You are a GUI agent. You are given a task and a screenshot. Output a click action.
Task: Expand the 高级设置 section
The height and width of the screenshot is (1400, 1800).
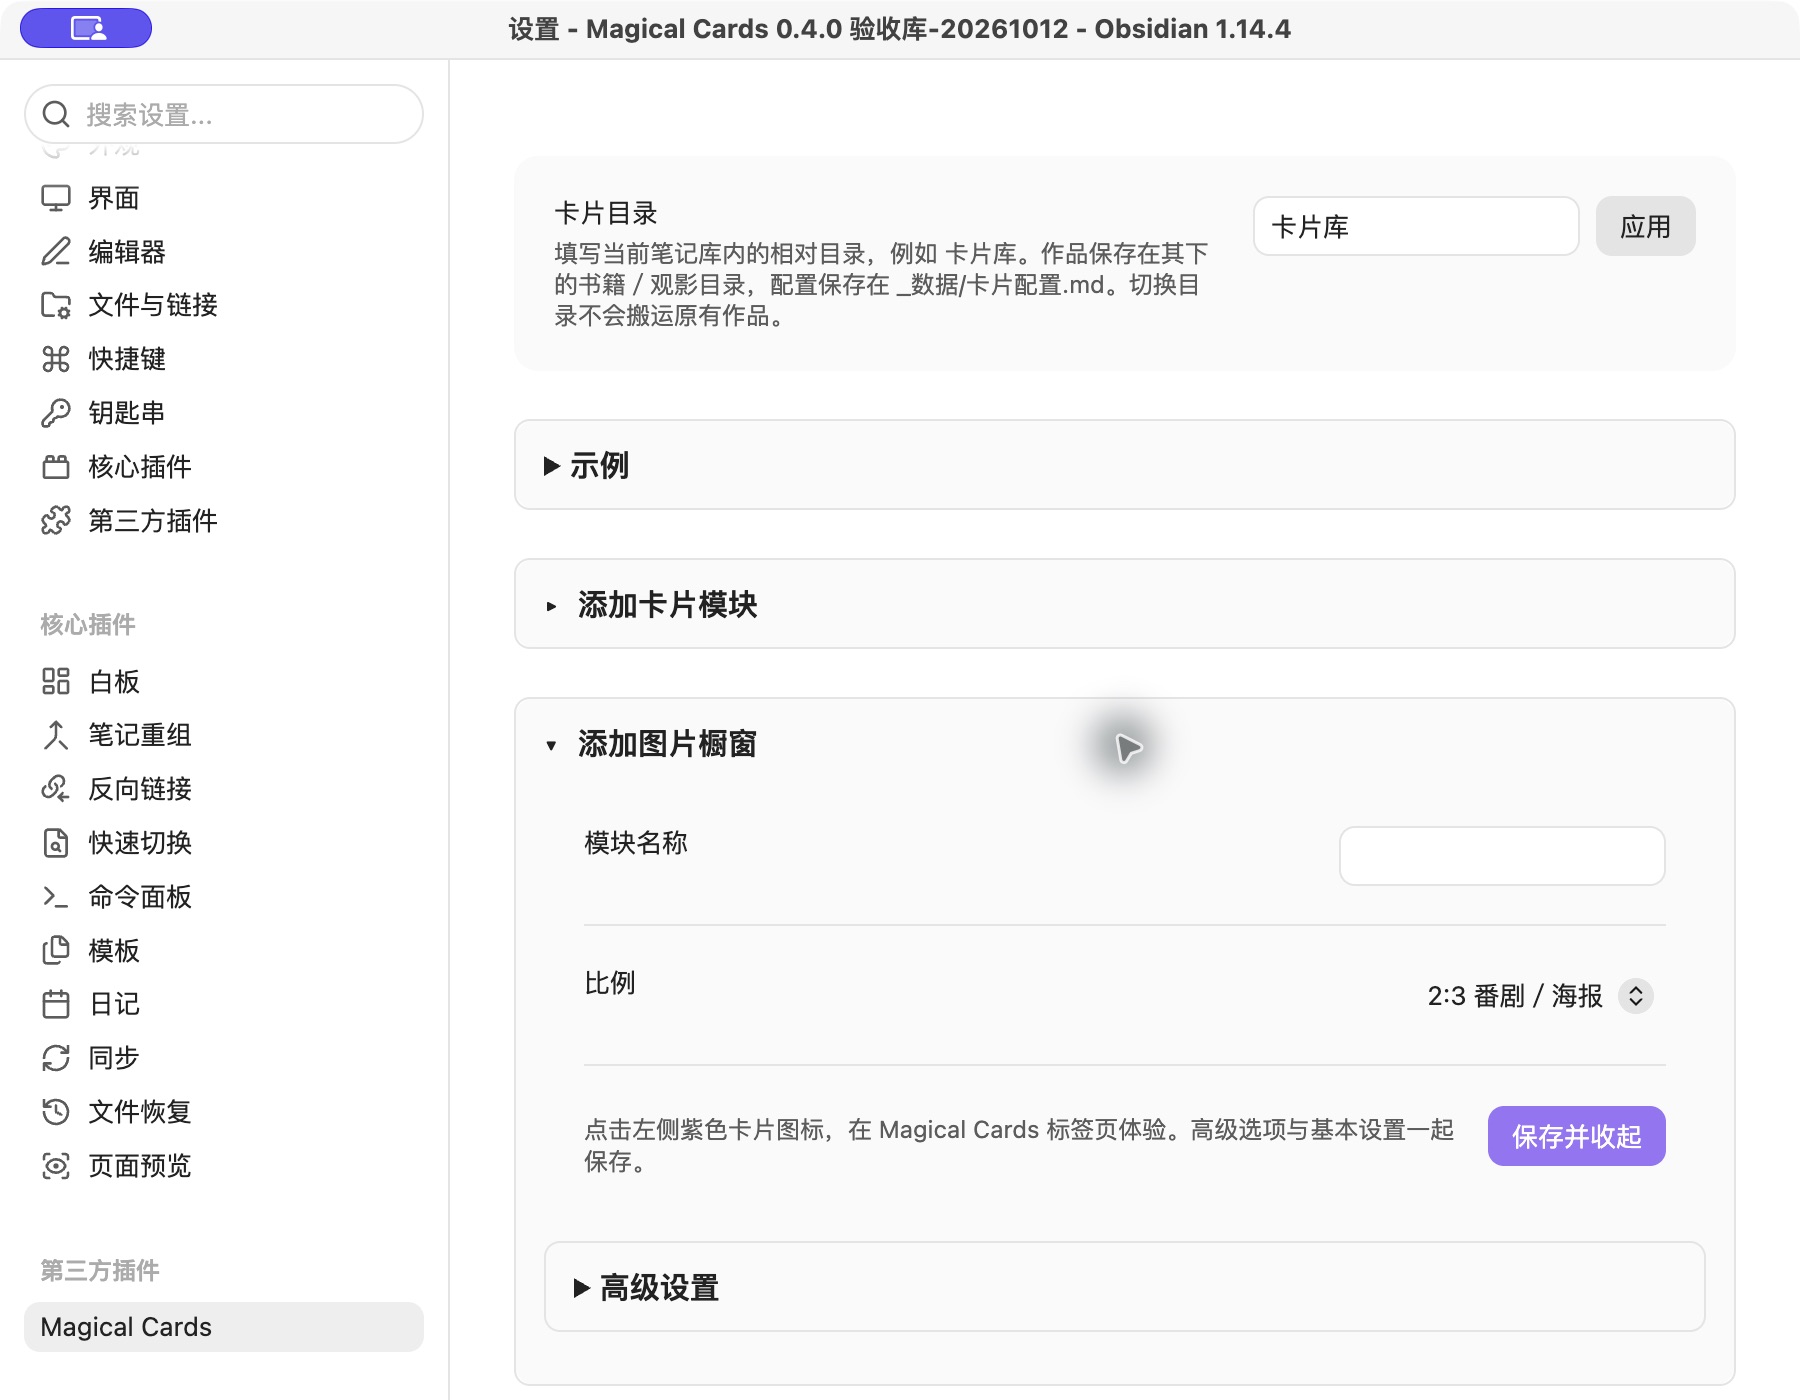tap(1124, 1287)
